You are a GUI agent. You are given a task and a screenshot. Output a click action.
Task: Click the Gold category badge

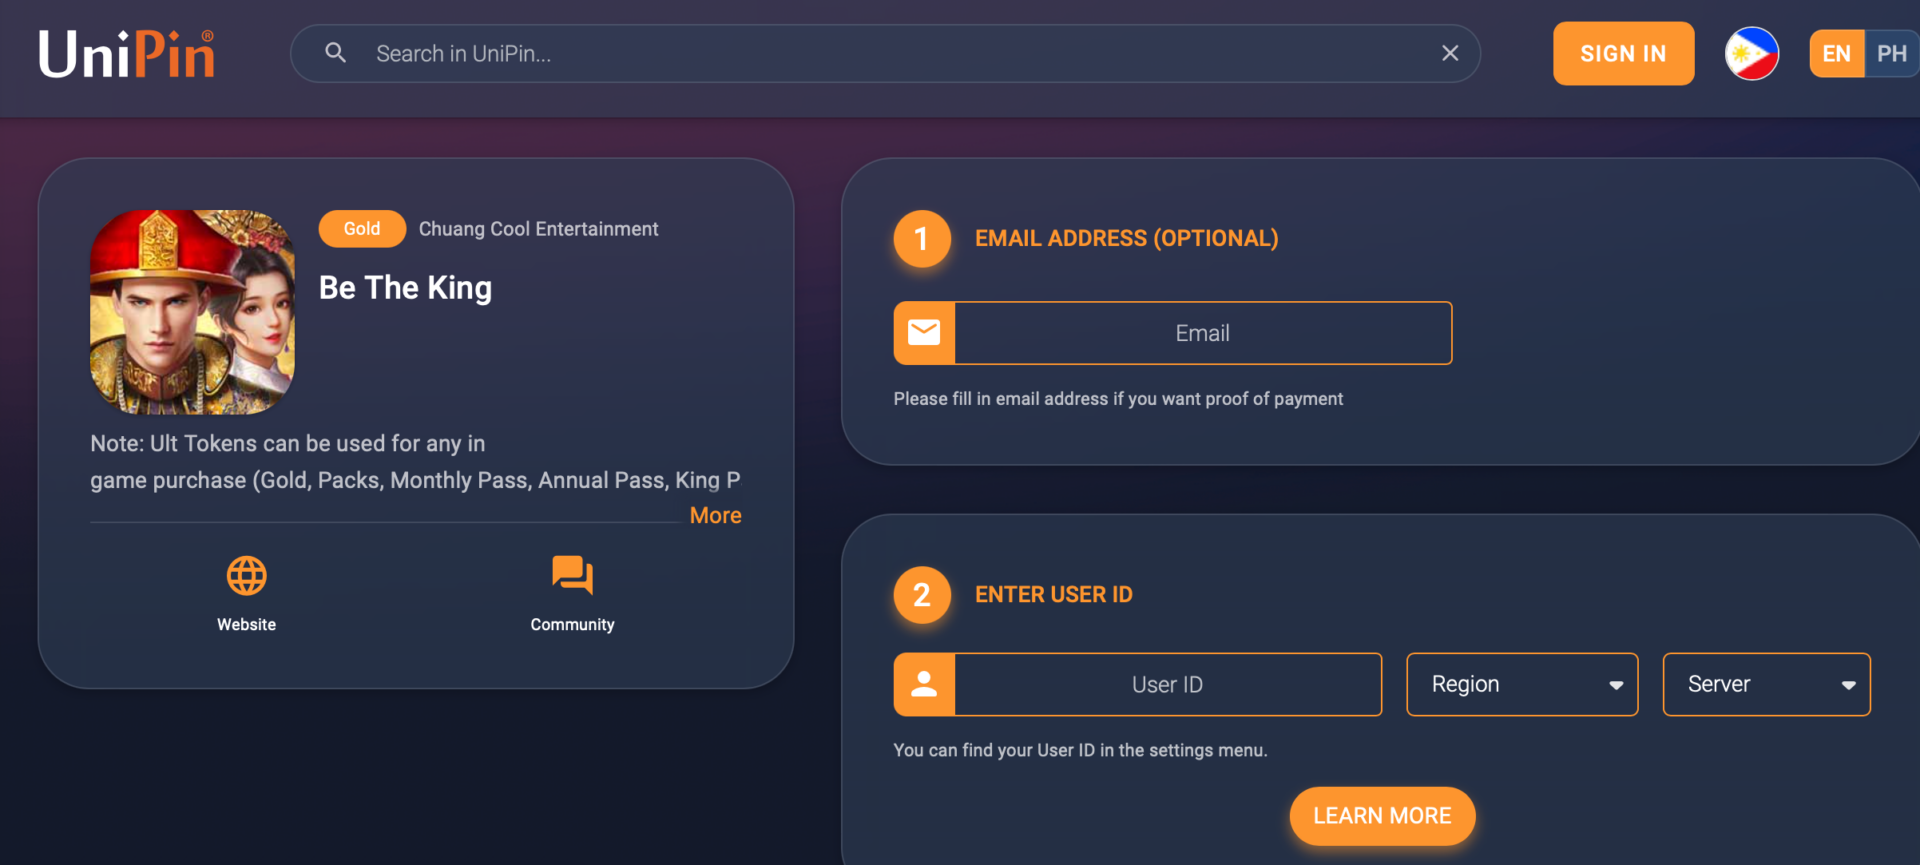pyautogui.click(x=362, y=229)
